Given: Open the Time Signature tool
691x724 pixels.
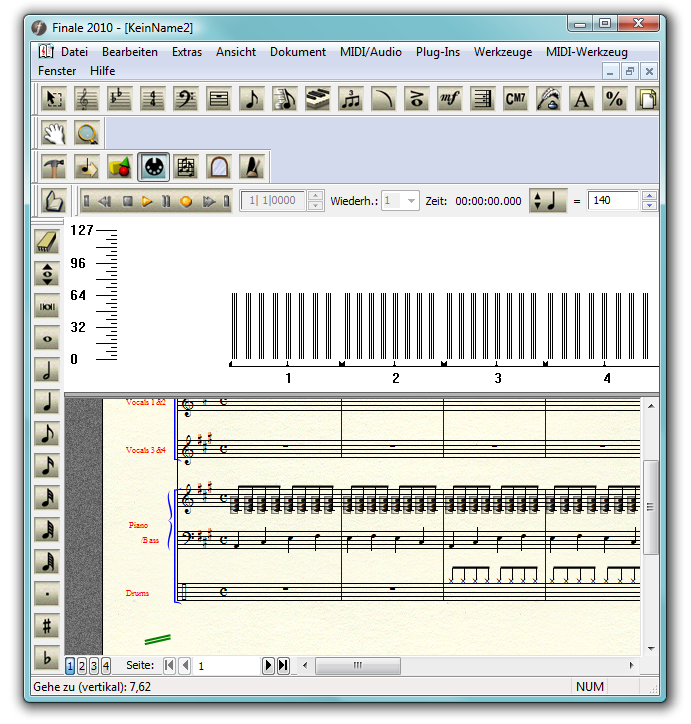Looking at the screenshot, I should tap(152, 99).
